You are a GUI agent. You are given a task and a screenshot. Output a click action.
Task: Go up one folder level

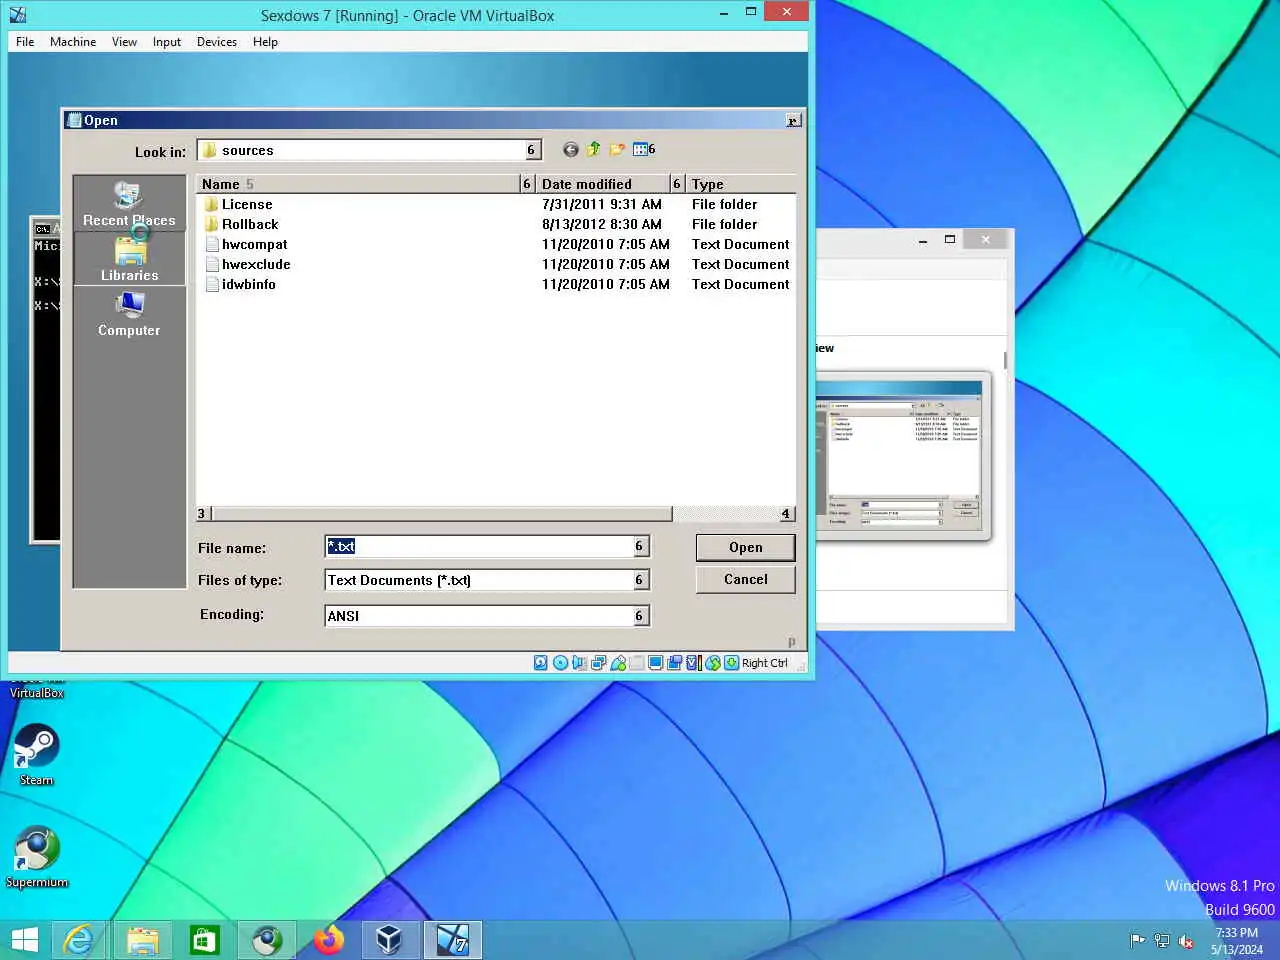(593, 150)
